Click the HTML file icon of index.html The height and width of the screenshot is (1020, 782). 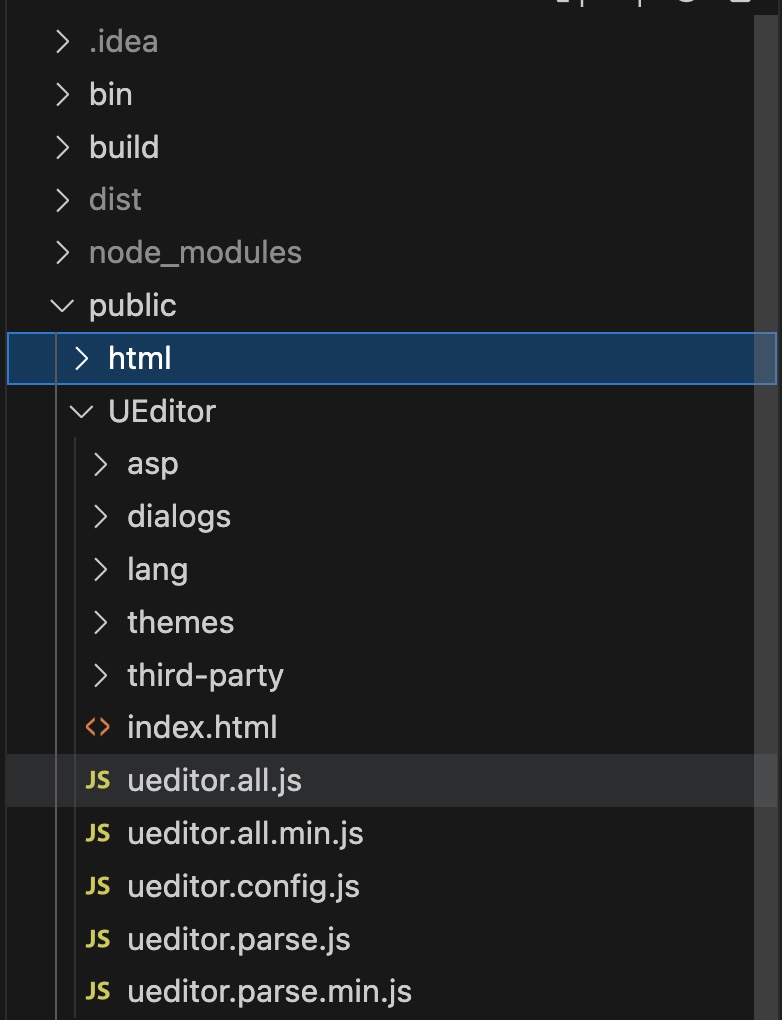(x=98, y=727)
